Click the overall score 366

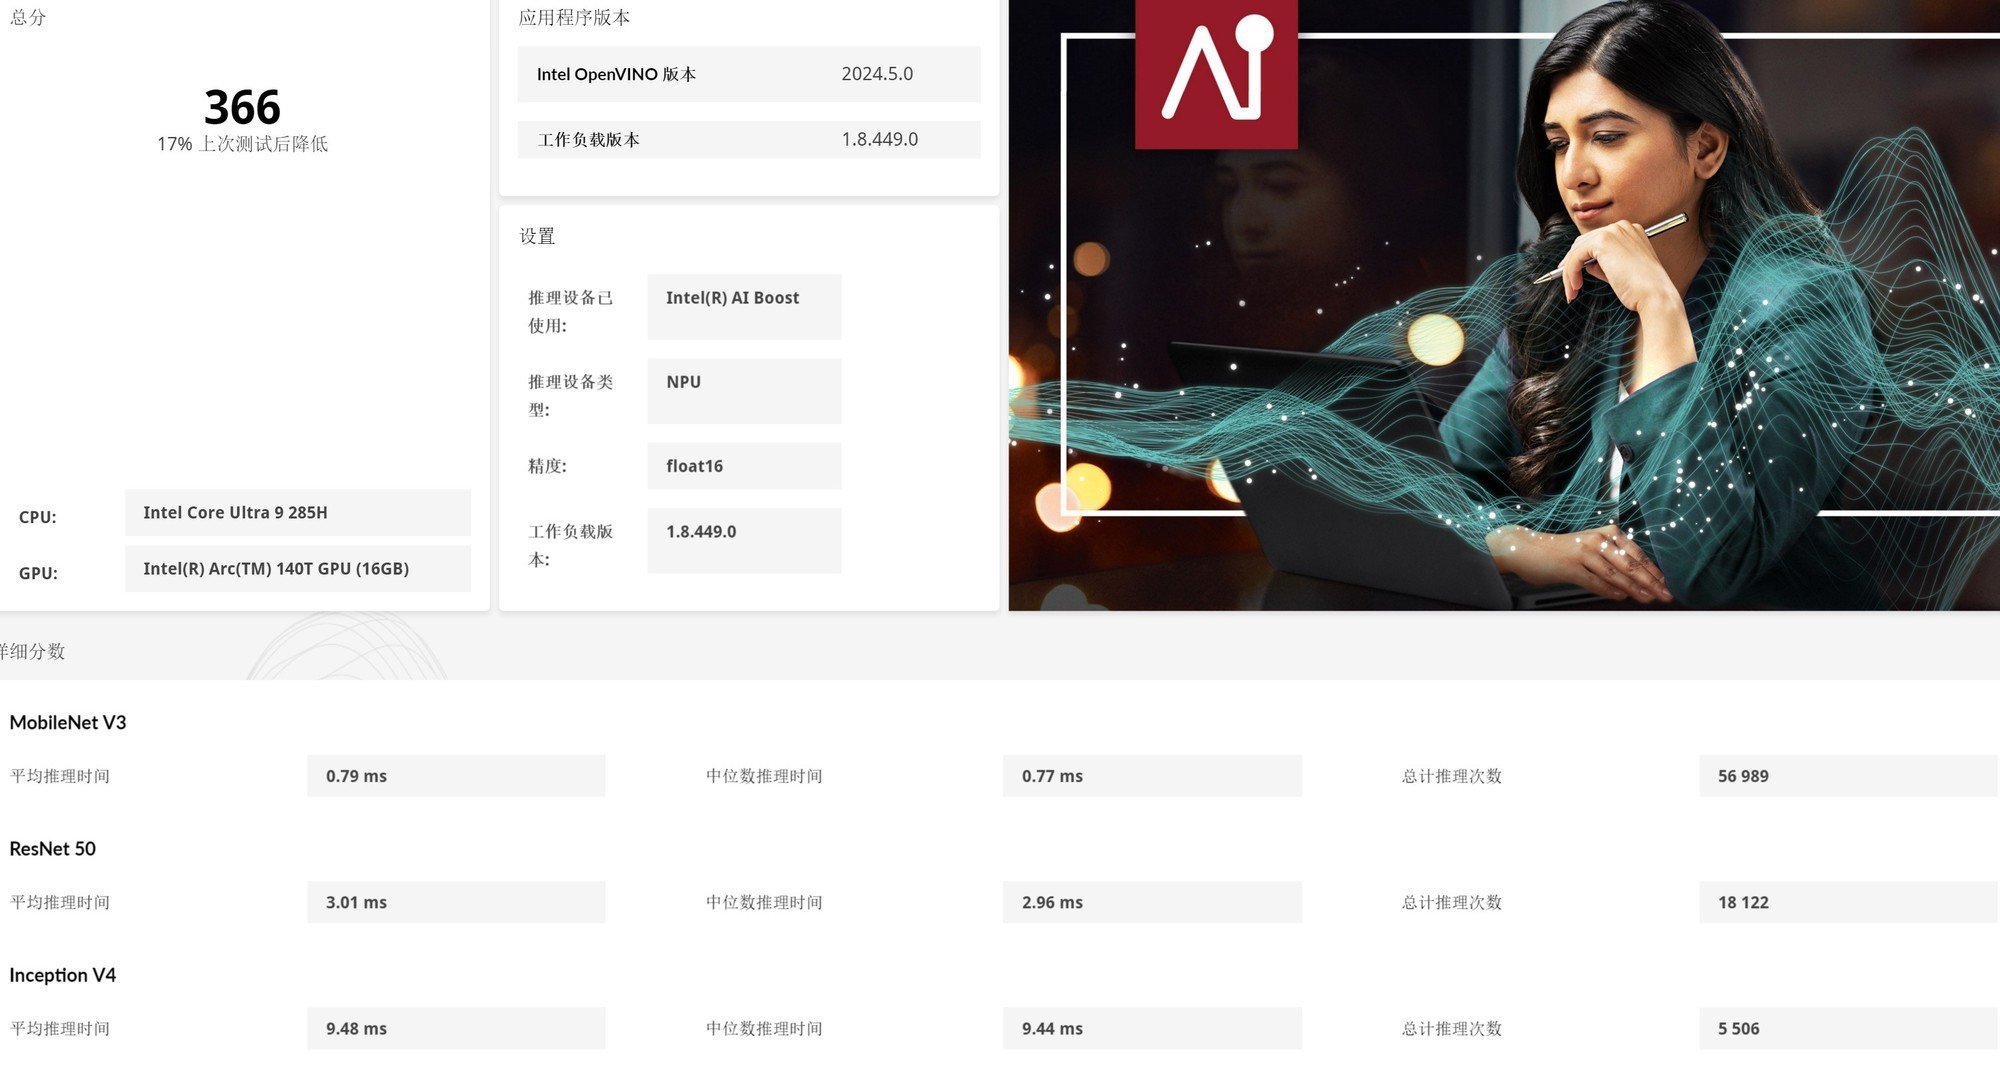coord(241,105)
